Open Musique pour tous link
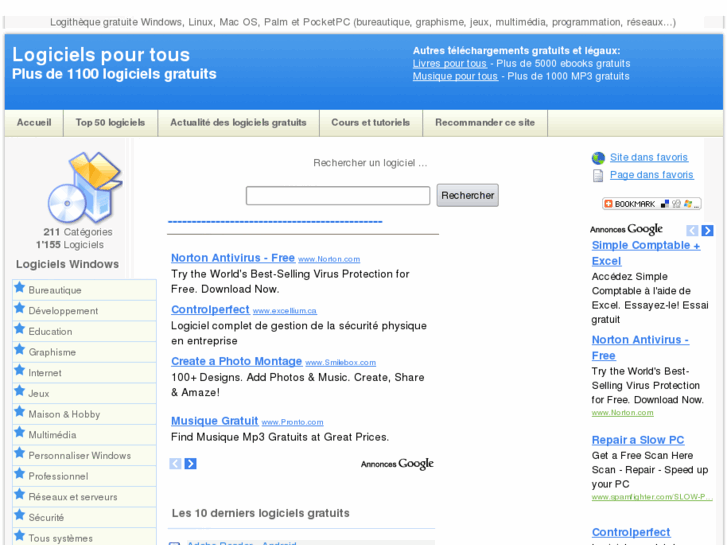 [x=455, y=77]
